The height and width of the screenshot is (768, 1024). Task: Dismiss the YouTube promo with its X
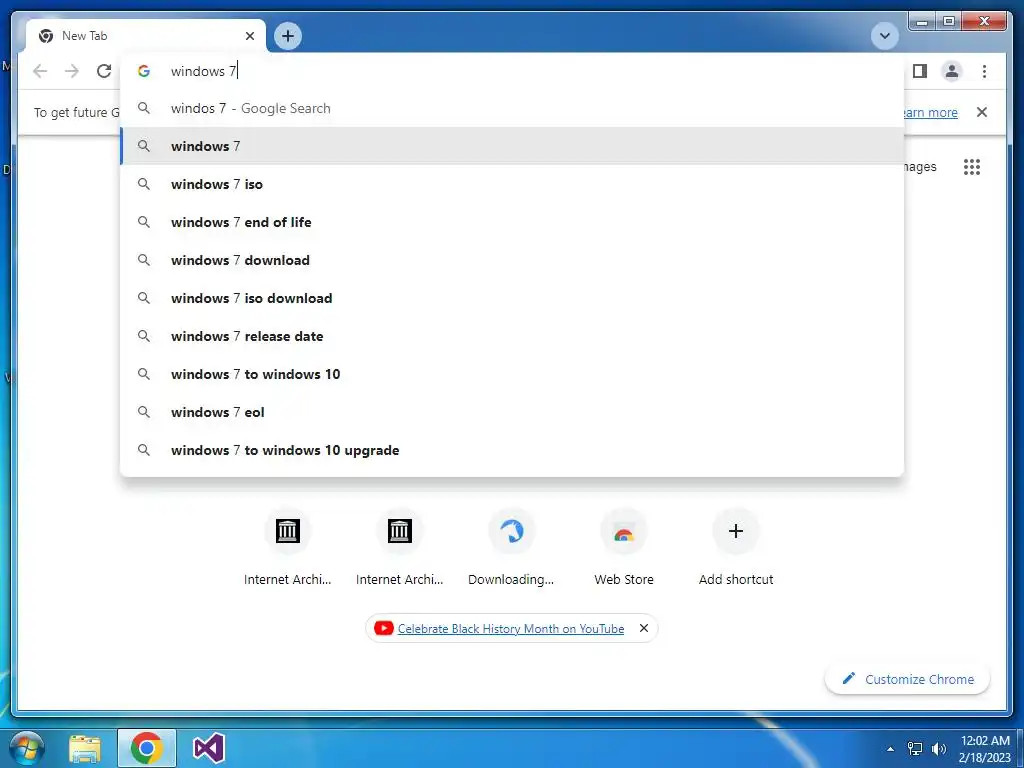[644, 628]
